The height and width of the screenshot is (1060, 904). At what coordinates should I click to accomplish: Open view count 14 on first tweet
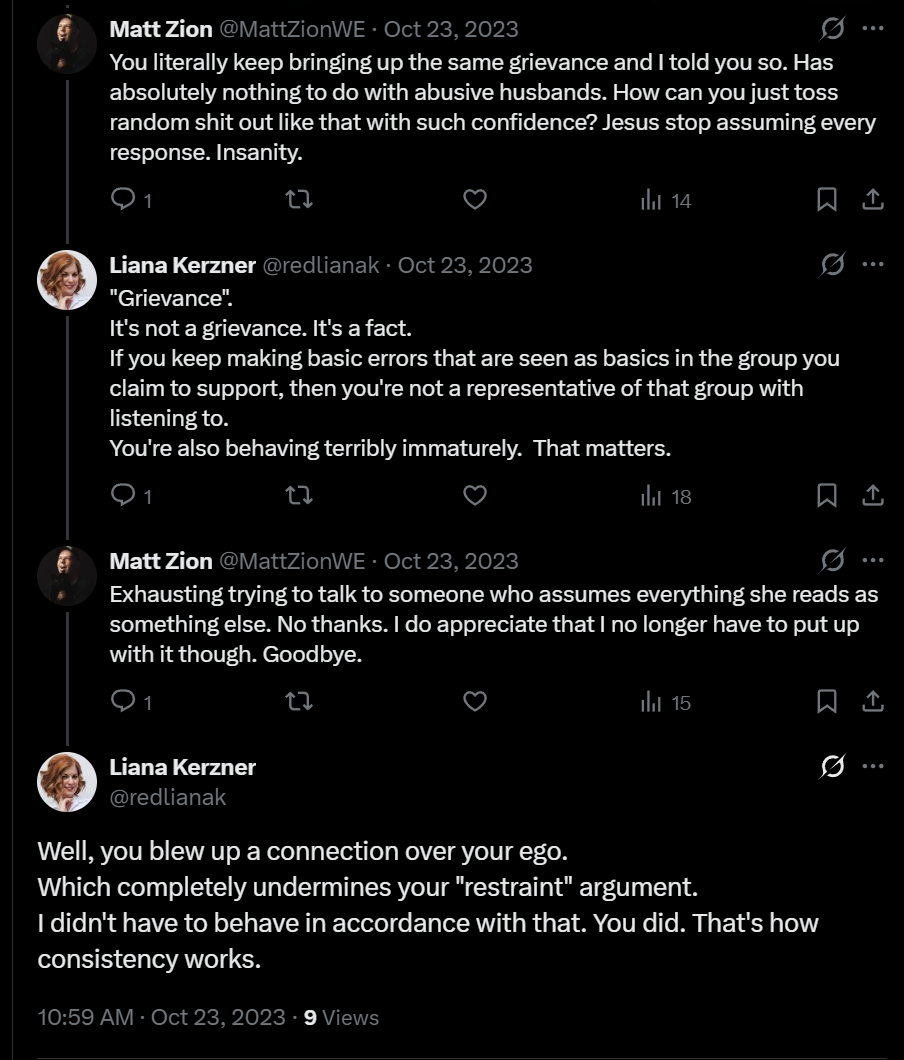click(666, 200)
